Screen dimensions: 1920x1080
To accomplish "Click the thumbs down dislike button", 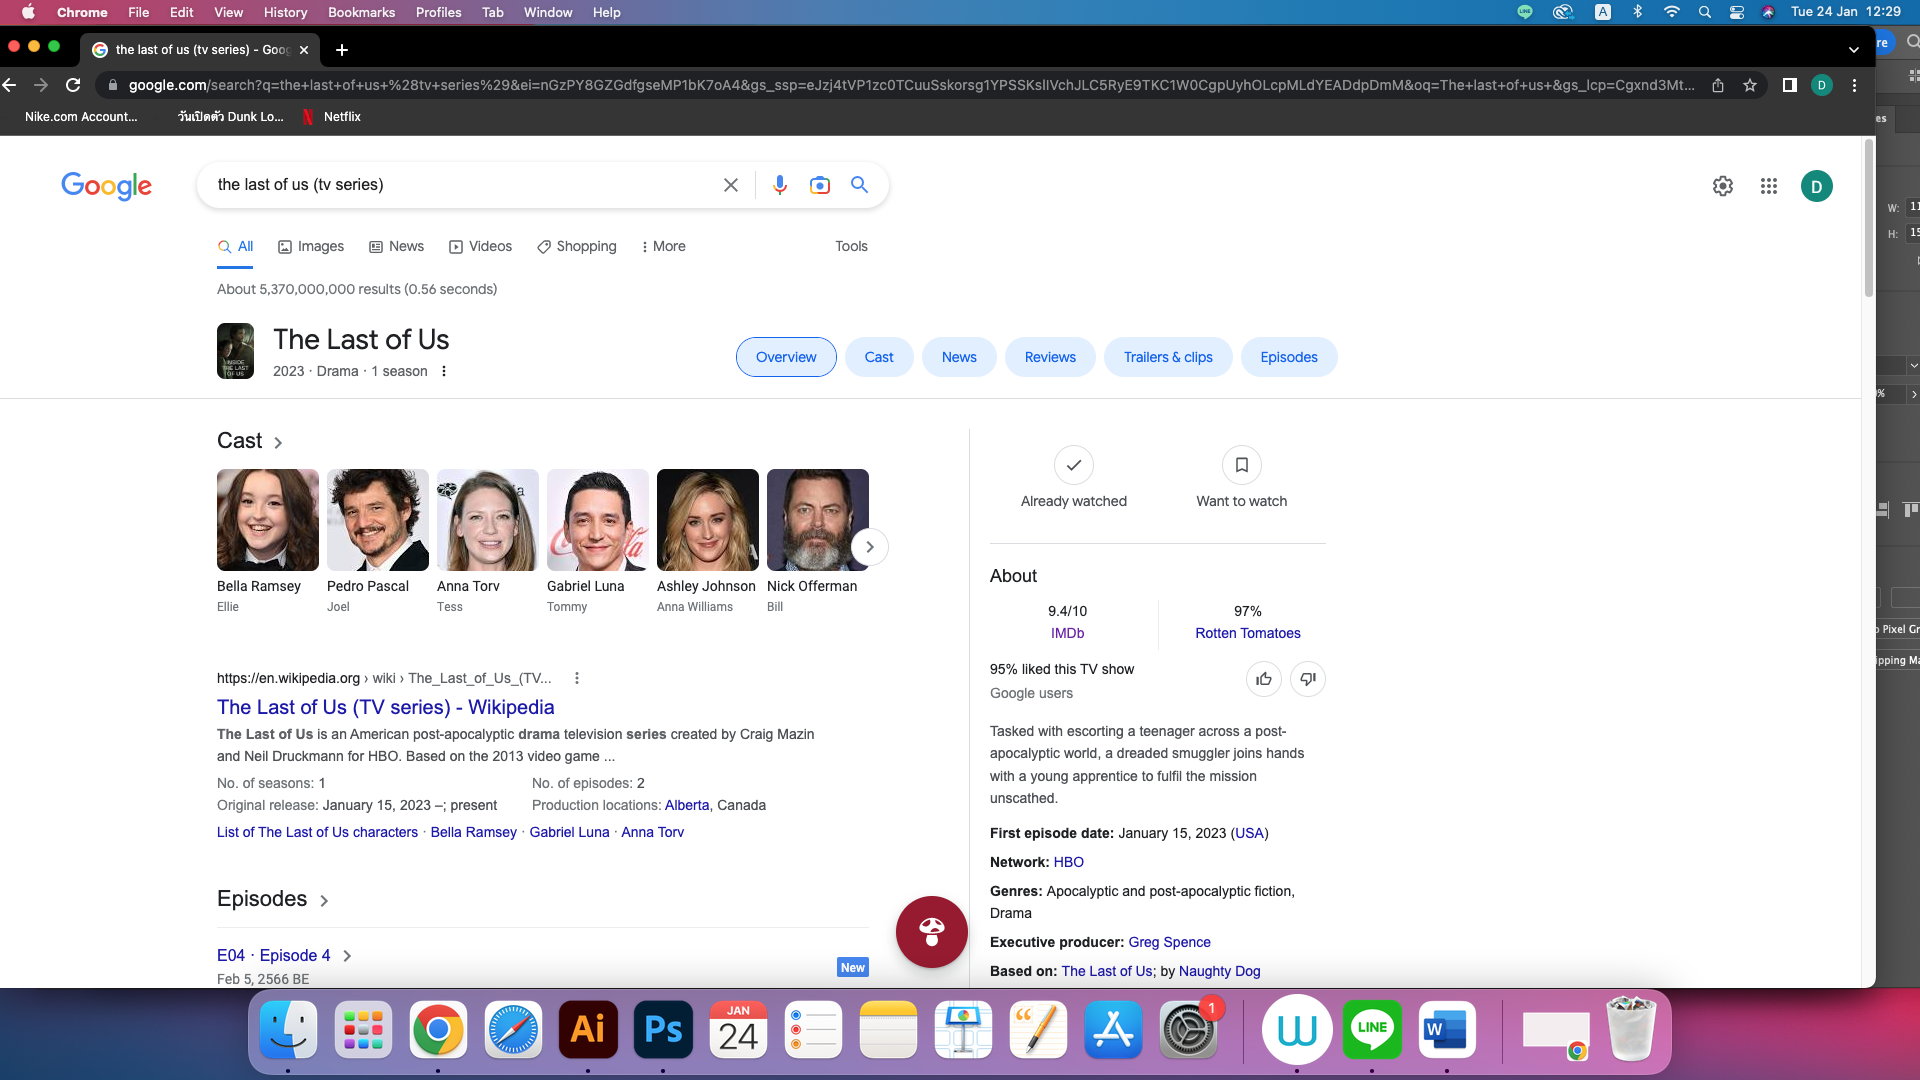I will coord(1308,679).
